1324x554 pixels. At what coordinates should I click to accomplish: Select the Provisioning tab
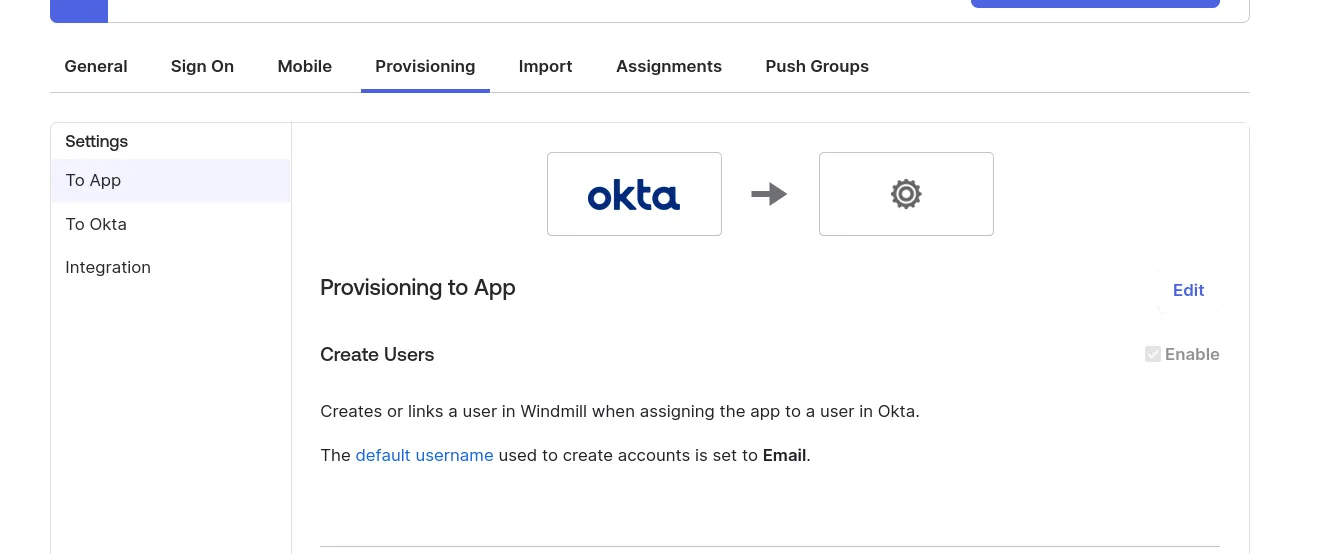pos(425,66)
